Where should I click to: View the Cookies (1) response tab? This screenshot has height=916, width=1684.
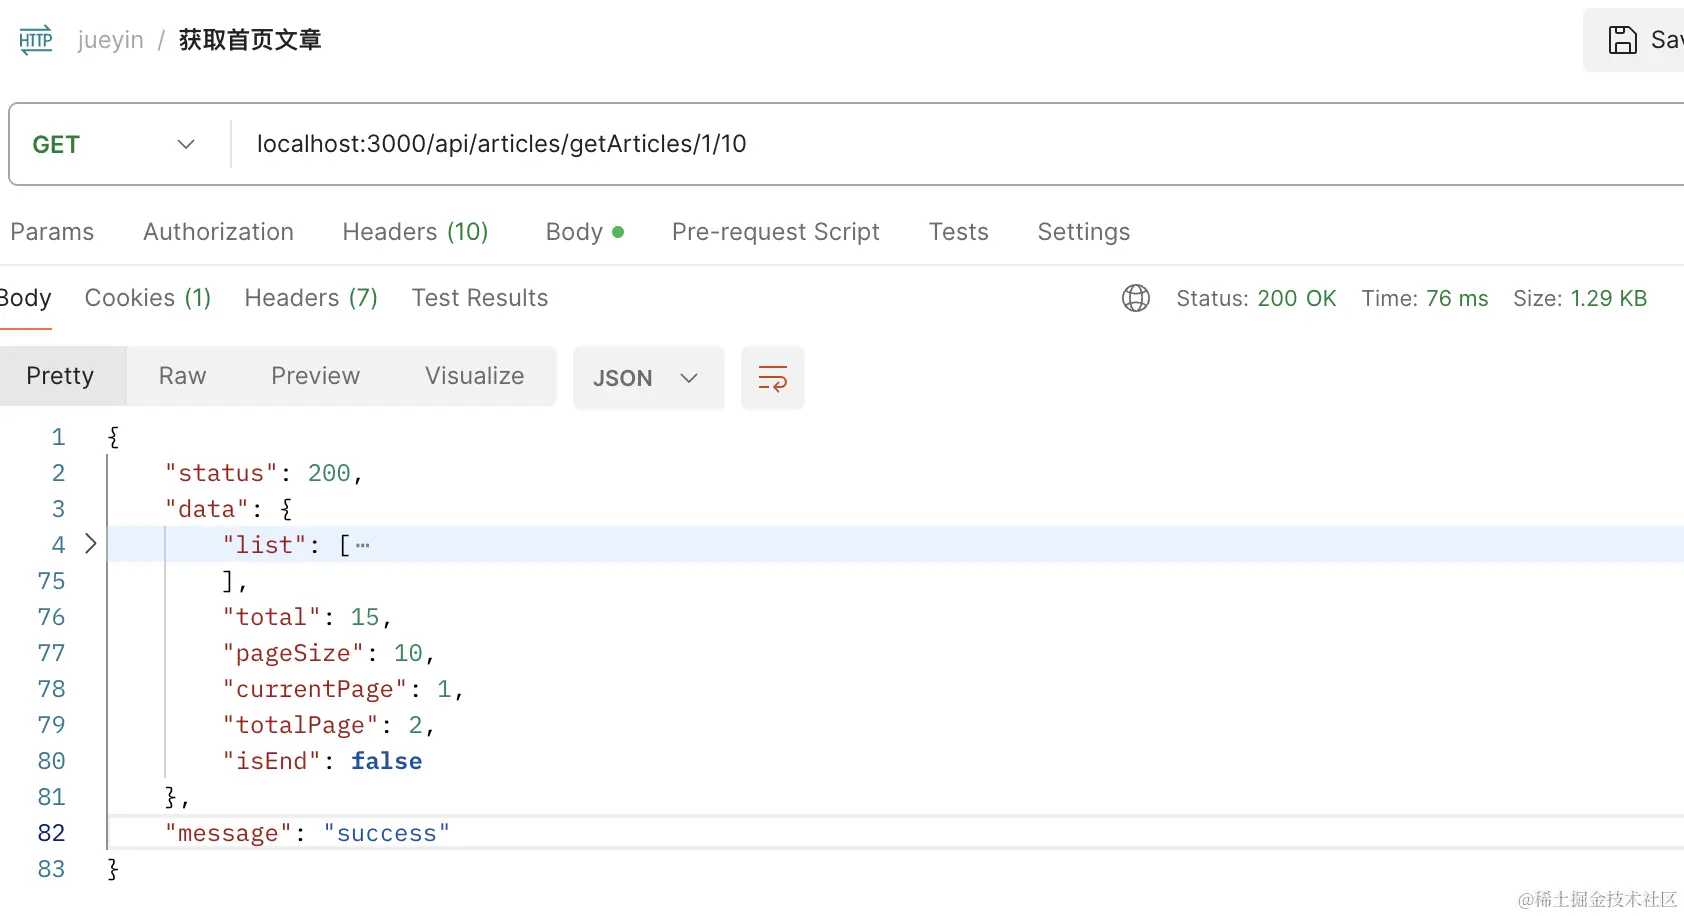[148, 298]
